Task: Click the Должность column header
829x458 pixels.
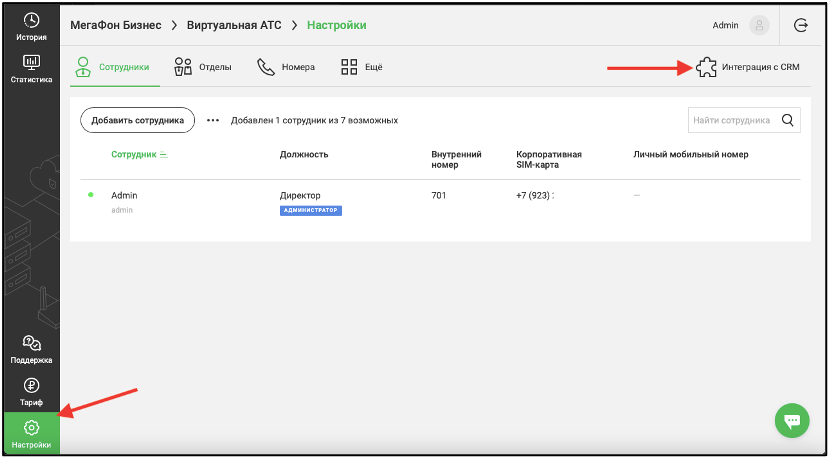Action: (x=304, y=154)
